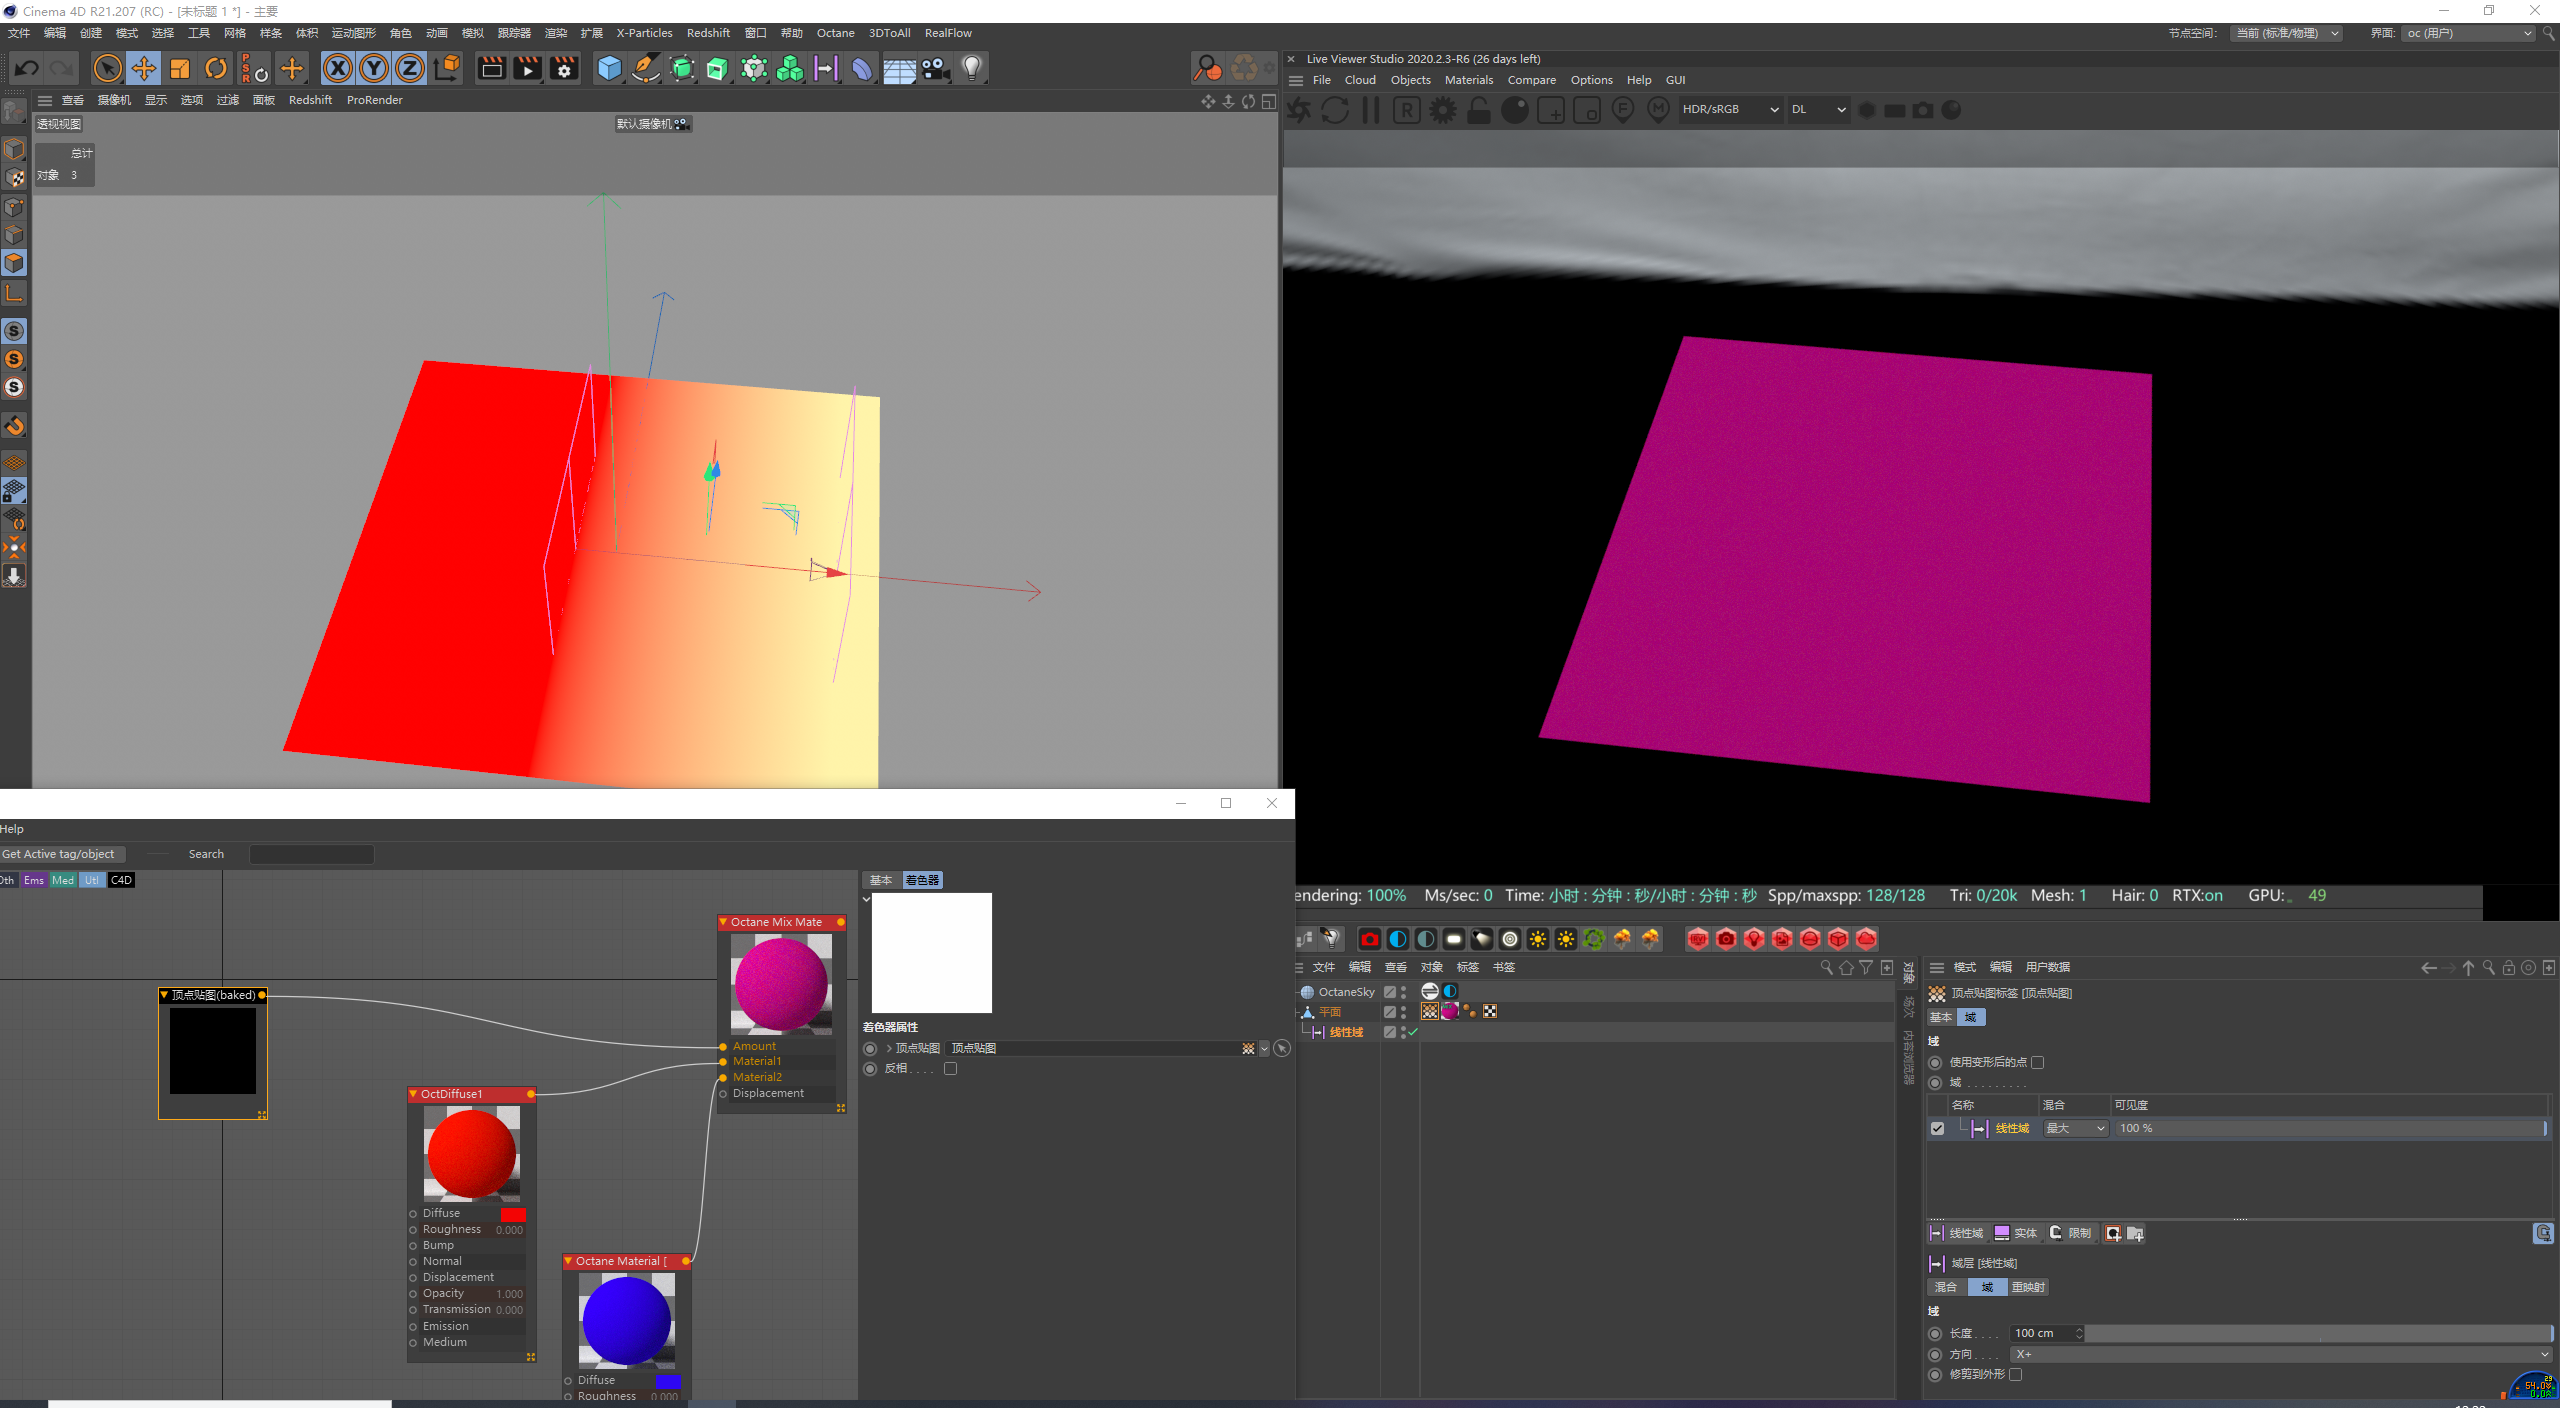Click the red Diffuse color swatch
2560x1408 pixels.
pyautogui.click(x=512, y=1213)
